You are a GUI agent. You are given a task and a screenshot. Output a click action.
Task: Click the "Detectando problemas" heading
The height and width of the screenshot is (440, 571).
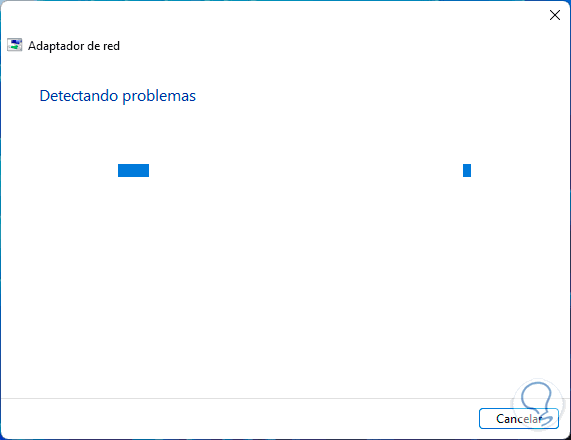coord(118,96)
